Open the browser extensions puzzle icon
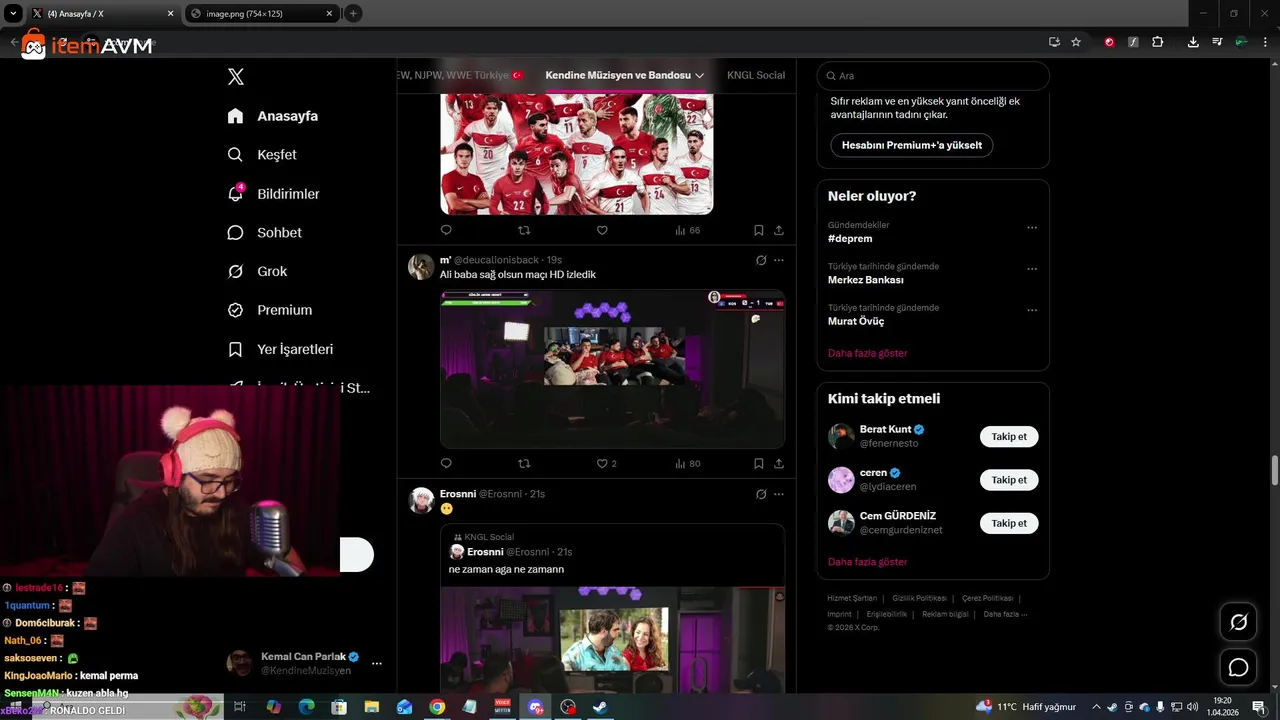This screenshot has height=720, width=1280. coord(1158,42)
